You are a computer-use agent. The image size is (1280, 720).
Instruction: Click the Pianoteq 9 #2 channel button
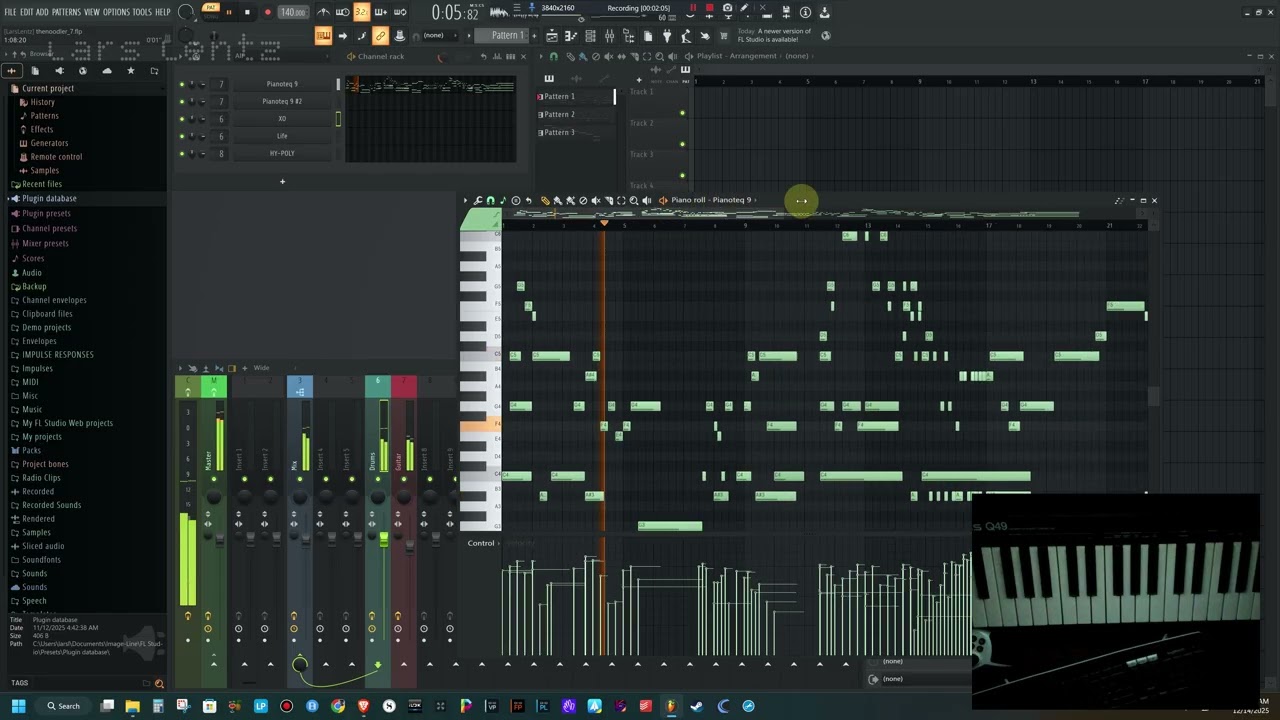click(x=282, y=101)
